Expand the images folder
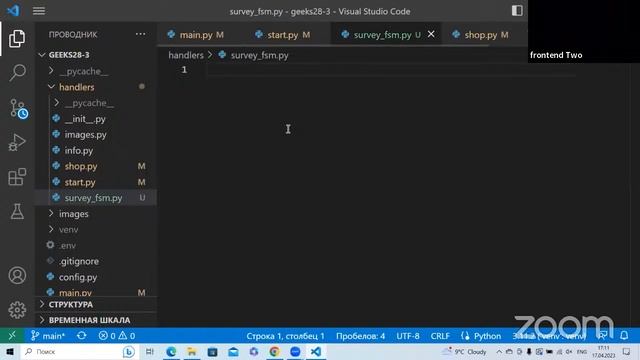Image resolution: width=640 pixels, height=360 pixels. [96, 214]
